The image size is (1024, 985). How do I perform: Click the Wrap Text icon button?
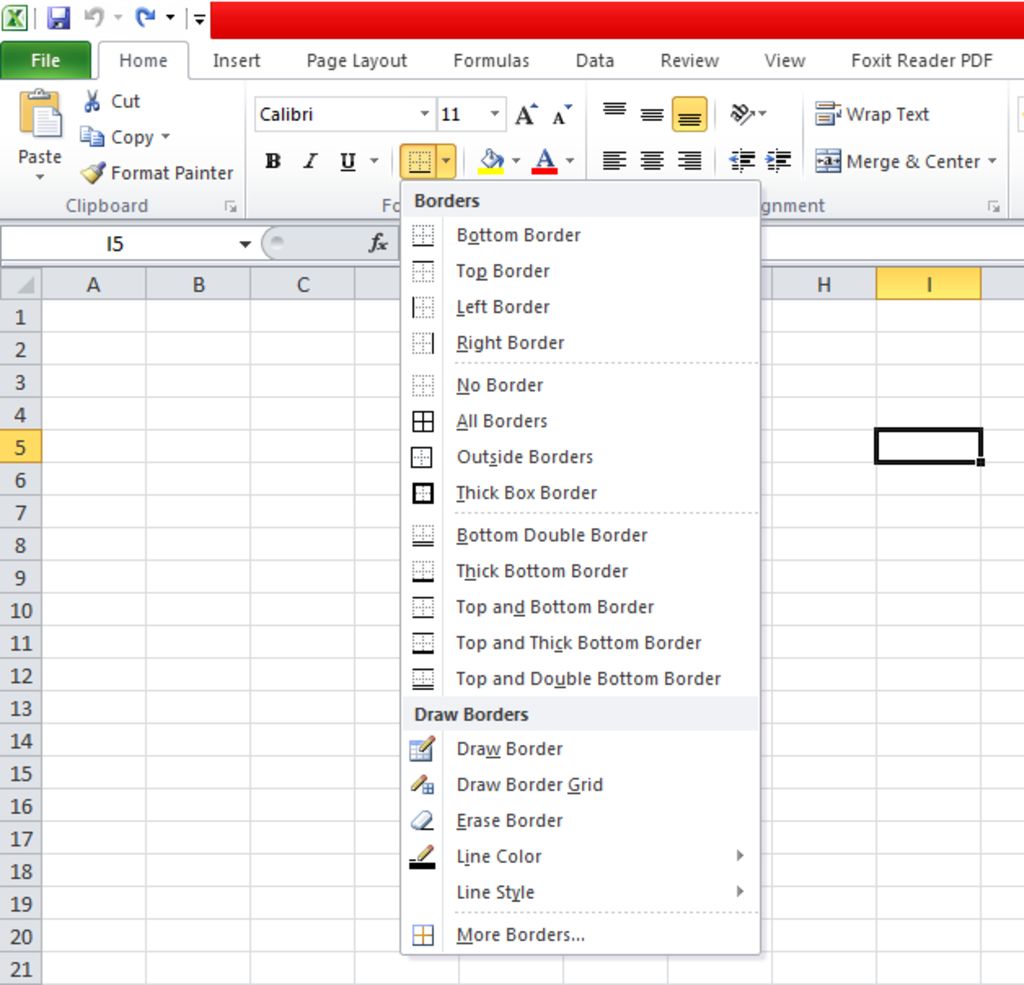872,114
